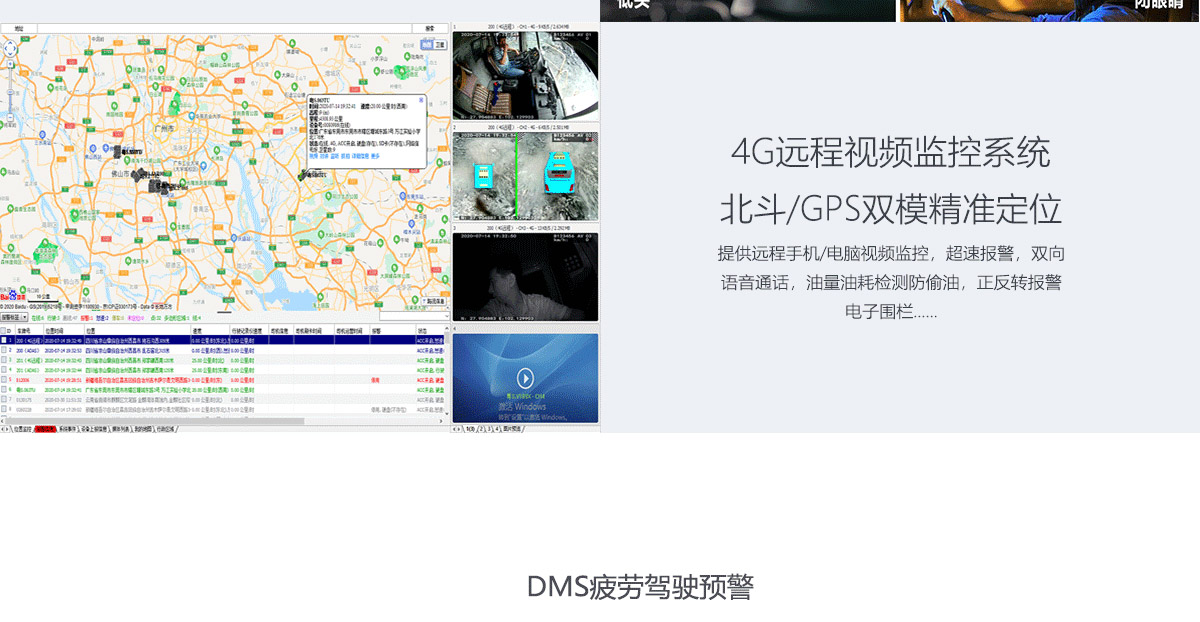Click 抓拍 link in vehicle popup

pyautogui.click(x=345, y=156)
